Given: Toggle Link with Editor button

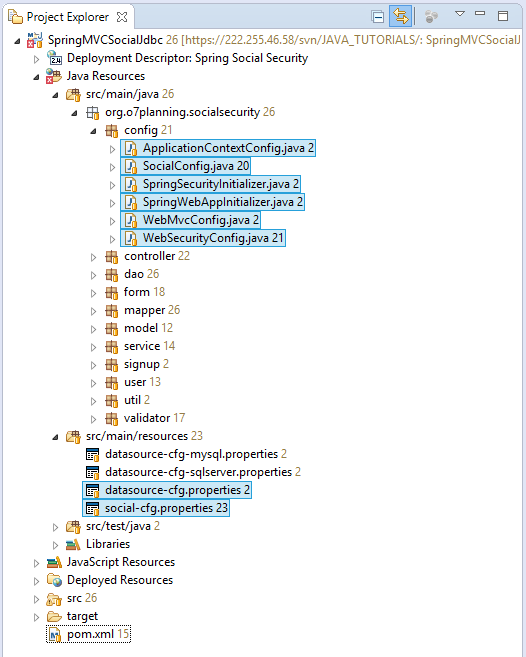Looking at the screenshot, I should coord(401,17).
